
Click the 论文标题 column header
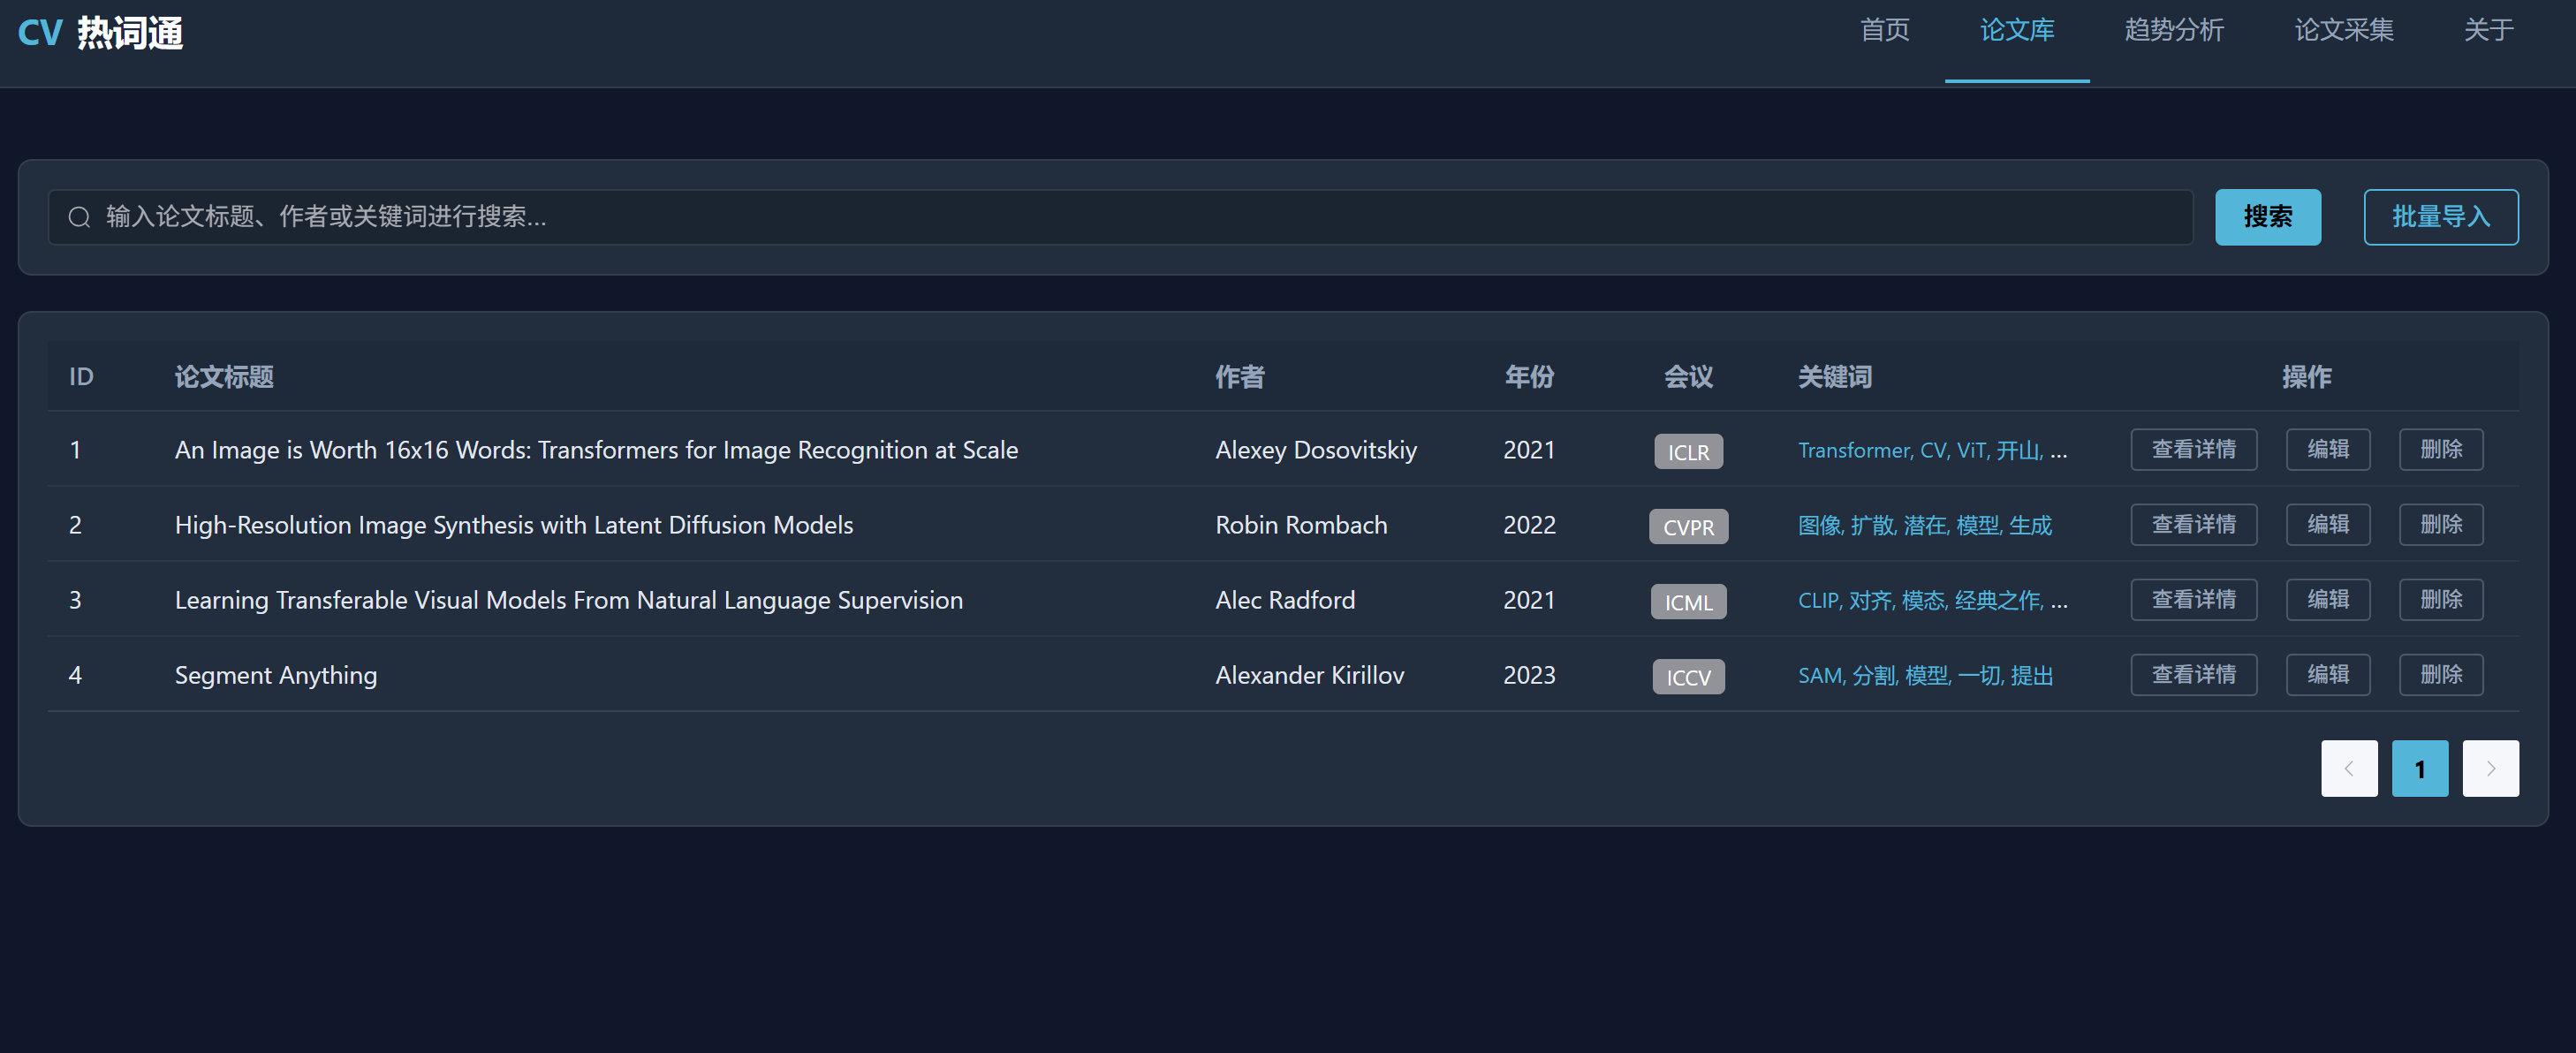[x=224, y=377]
